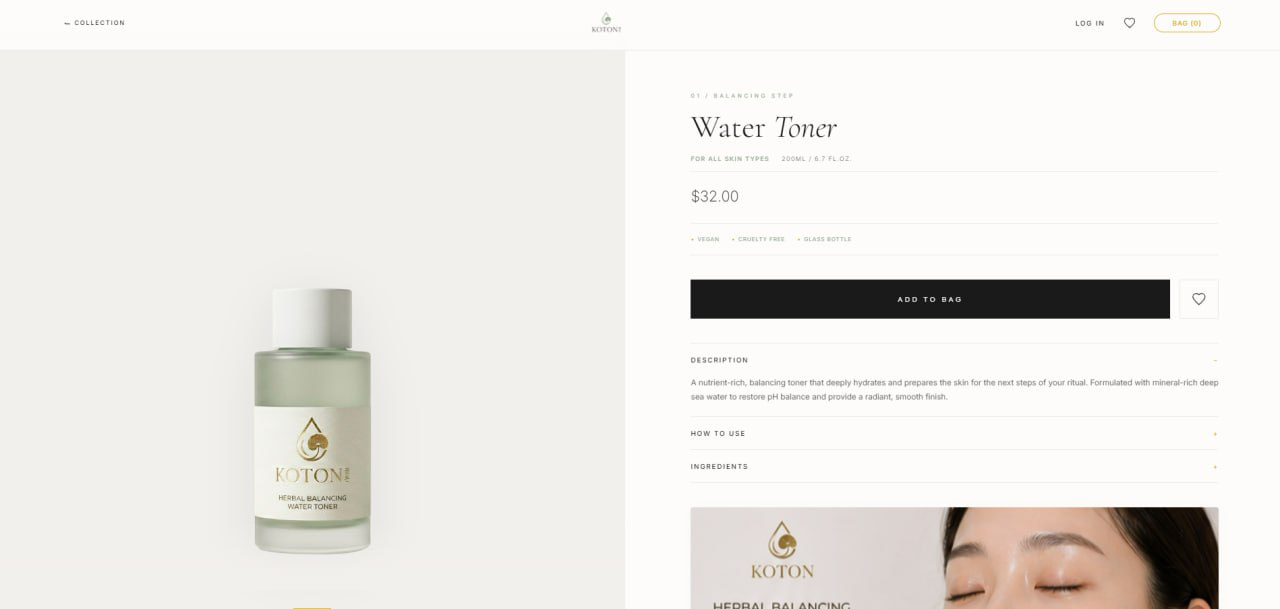1280x609 pixels.
Task: Expand the Ingredients section
Action: click(954, 467)
